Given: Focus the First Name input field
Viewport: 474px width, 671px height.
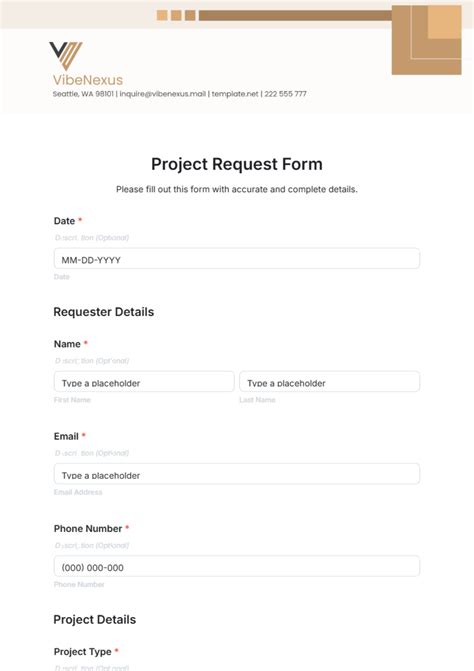Looking at the screenshot, I should pos(144,381).
